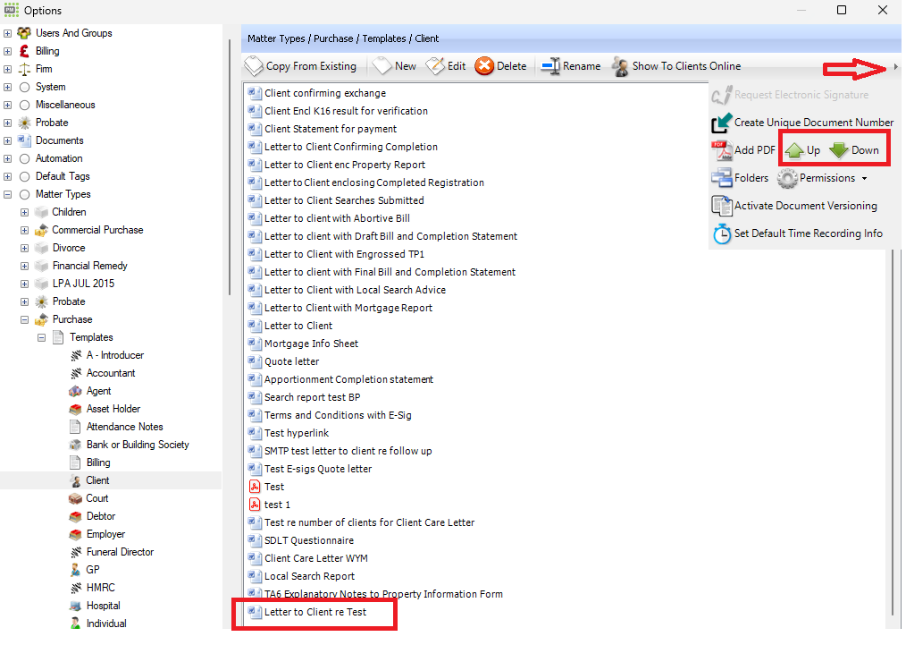Expand the Divorce matter type

click(x=24, y=248)
